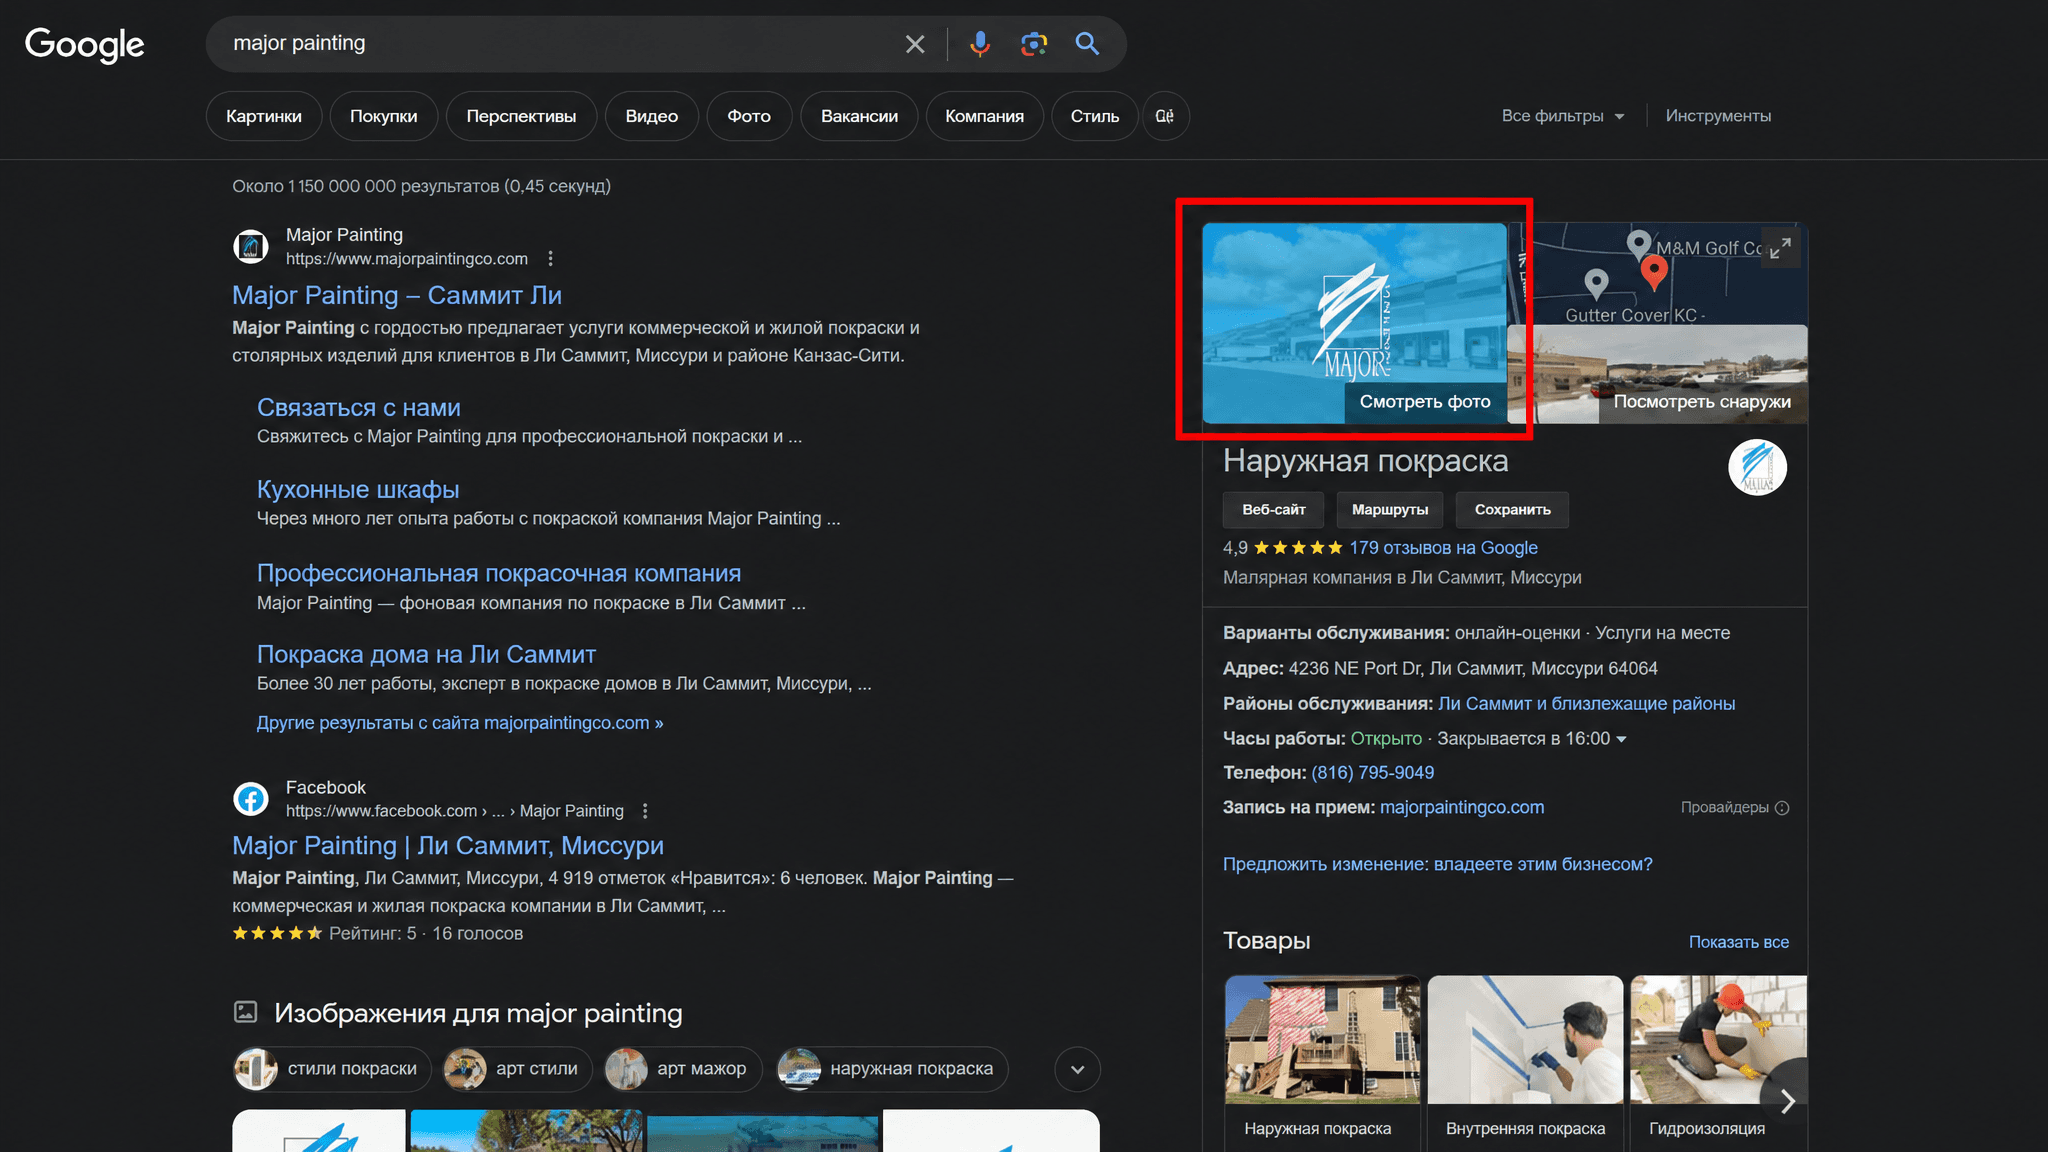Clear the search query with the X icon

[x=915, y=44]
